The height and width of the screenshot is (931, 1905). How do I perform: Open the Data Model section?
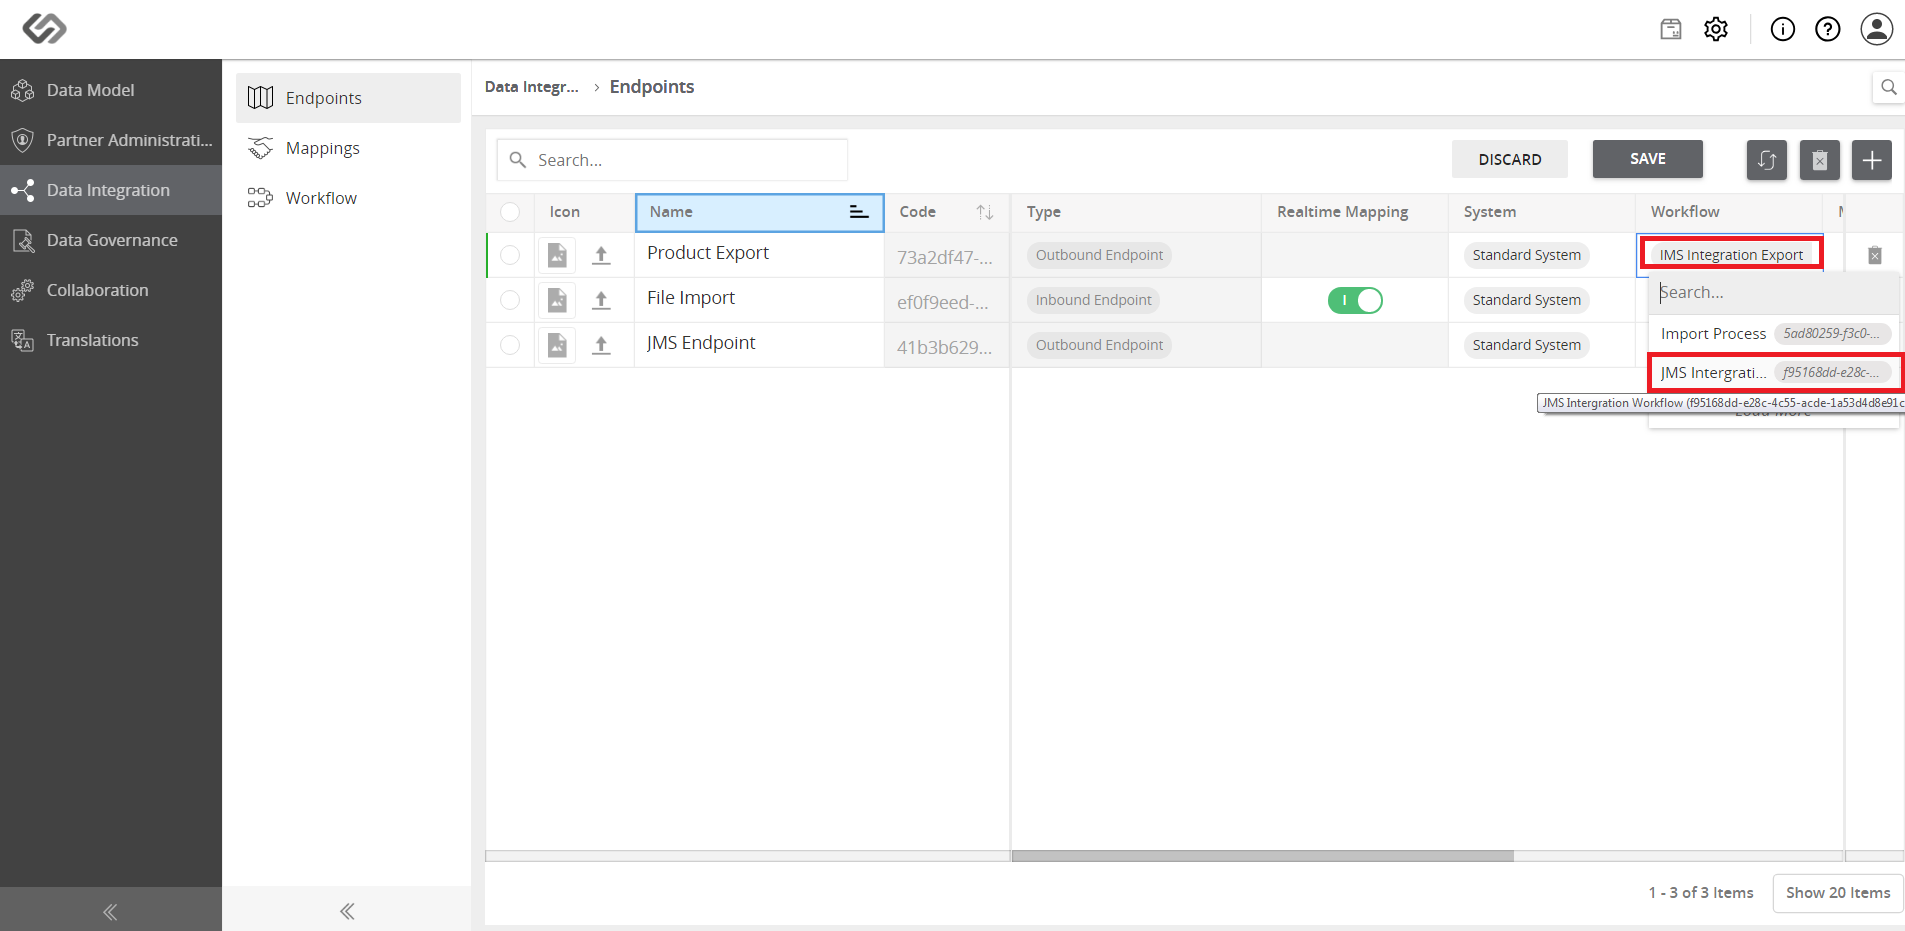click(x=111, y=90)
